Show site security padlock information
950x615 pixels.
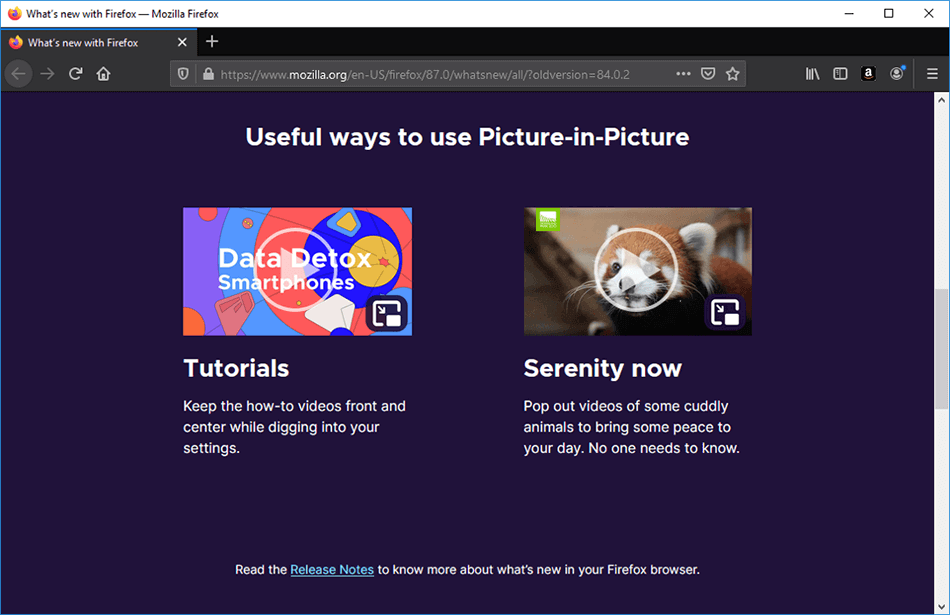[x=208, y=74]
